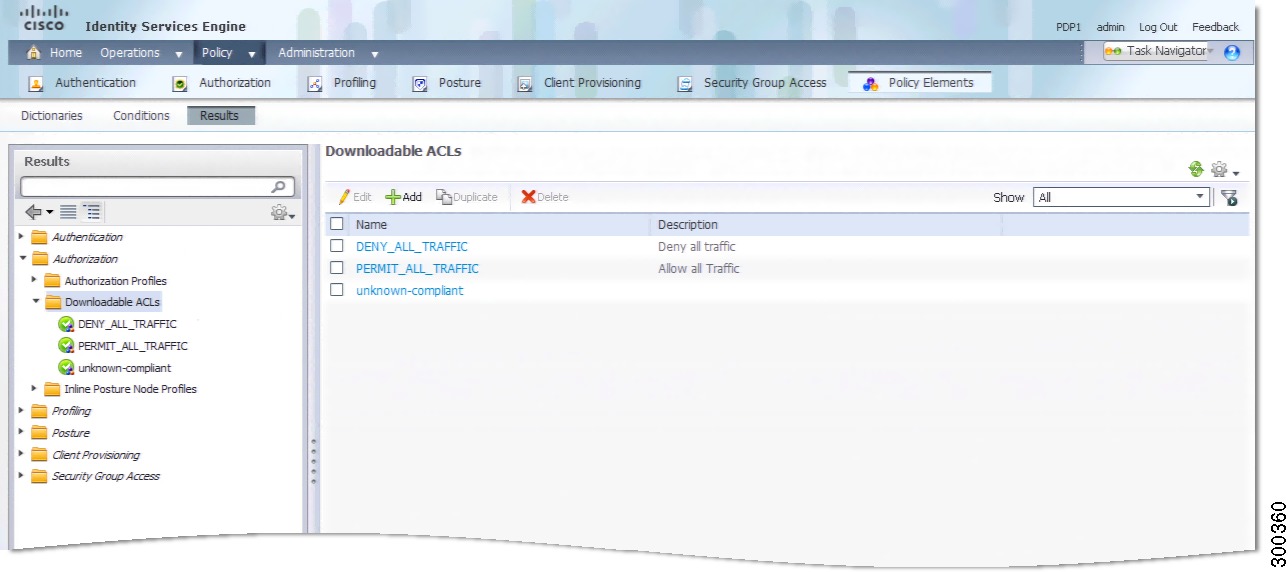Open the DENY_ALL_TRAFFIC link in table

click(412, 246)
